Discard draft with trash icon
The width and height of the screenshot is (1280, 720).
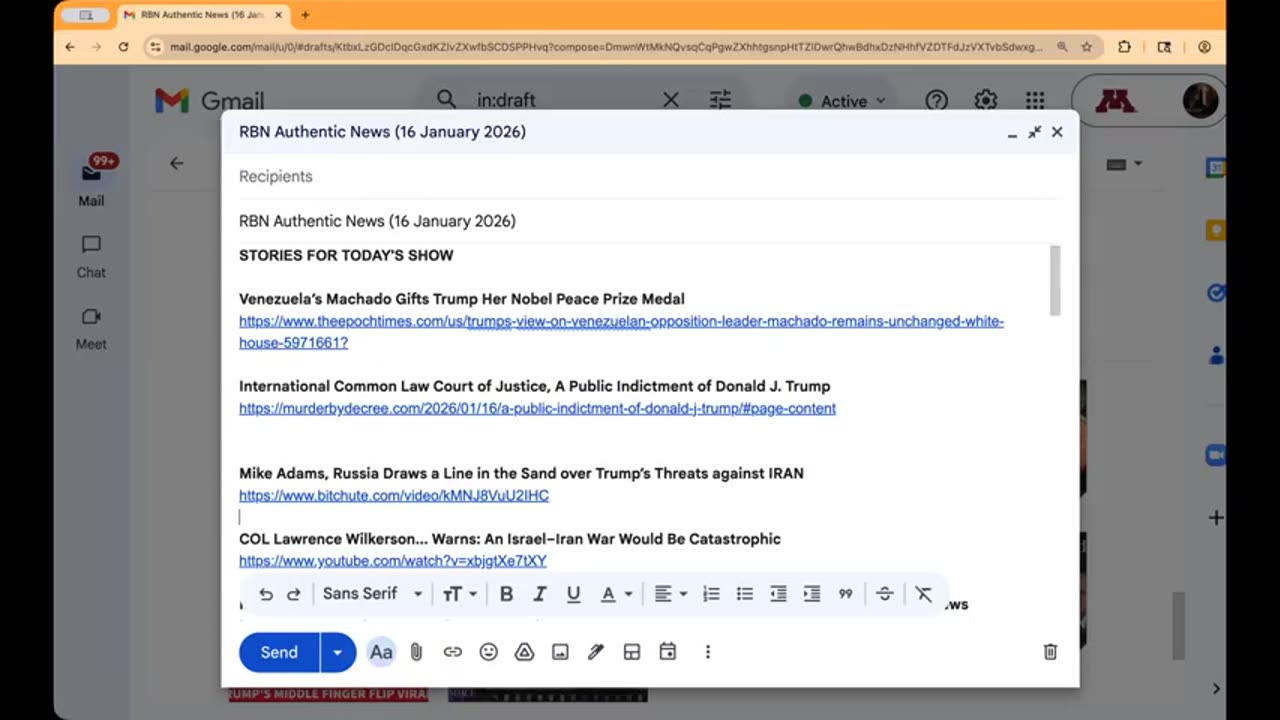[1050, 652]
